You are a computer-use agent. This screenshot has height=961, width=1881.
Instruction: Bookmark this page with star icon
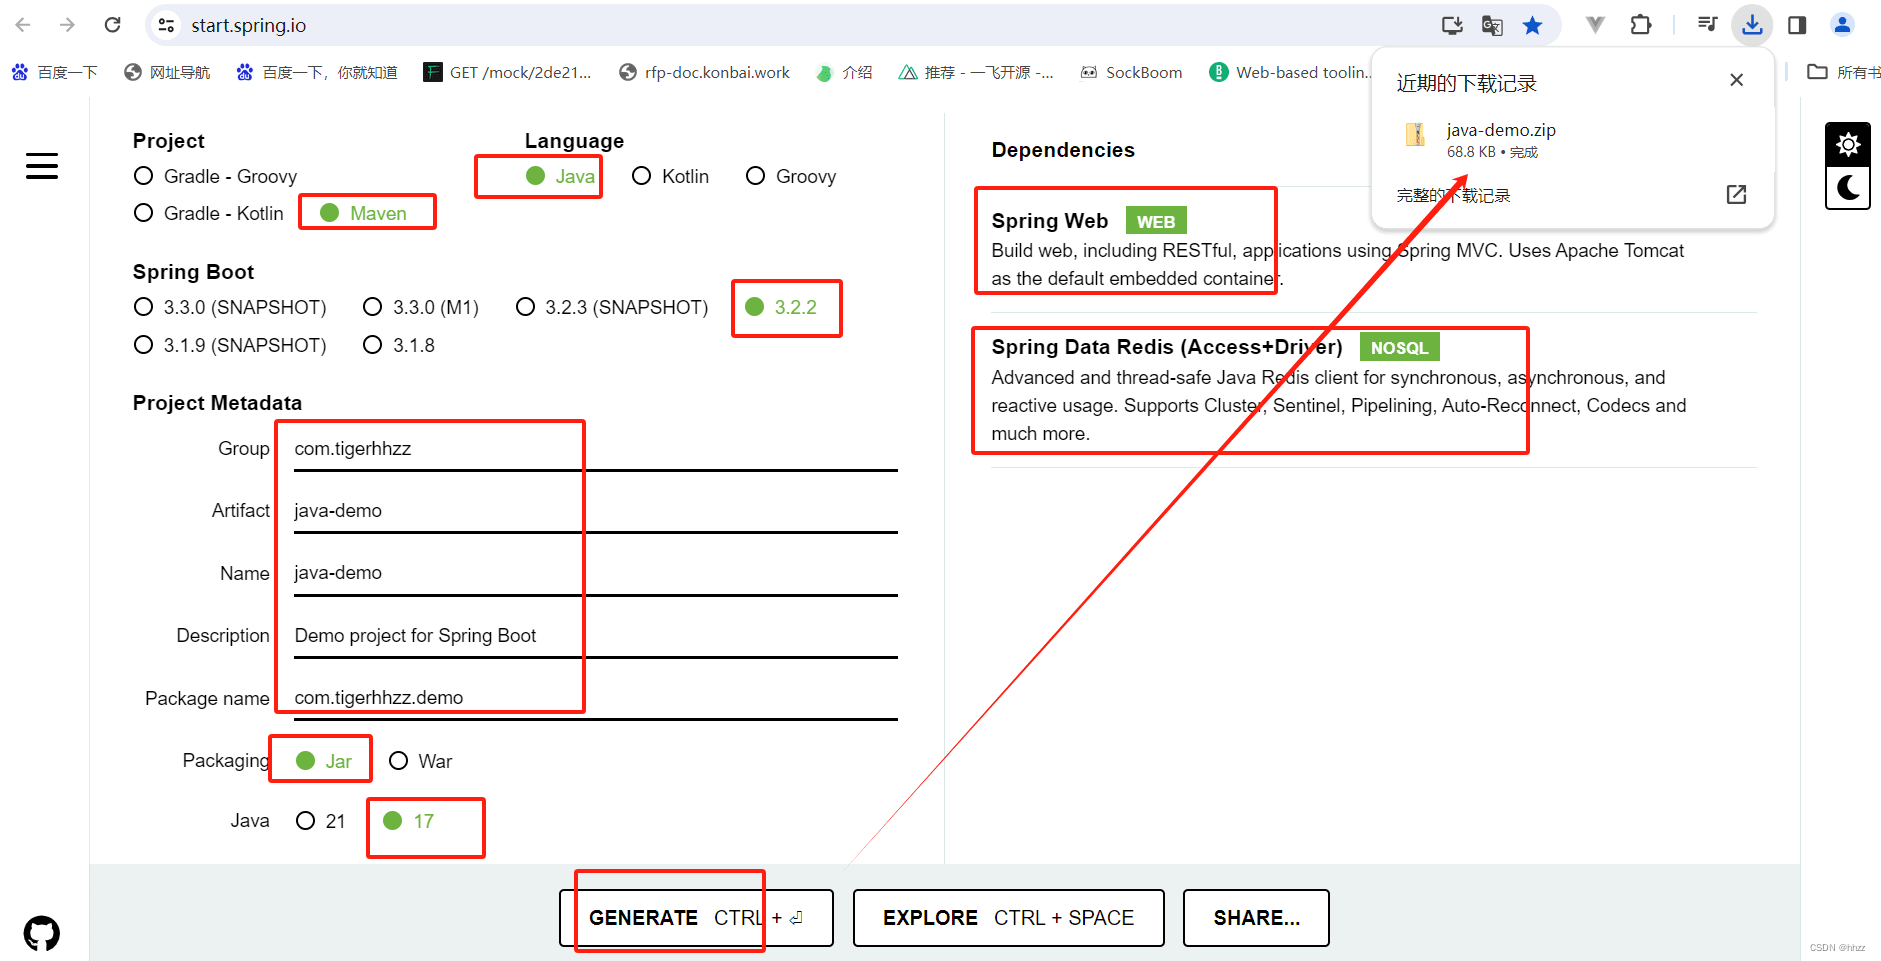click(1532, 25)
